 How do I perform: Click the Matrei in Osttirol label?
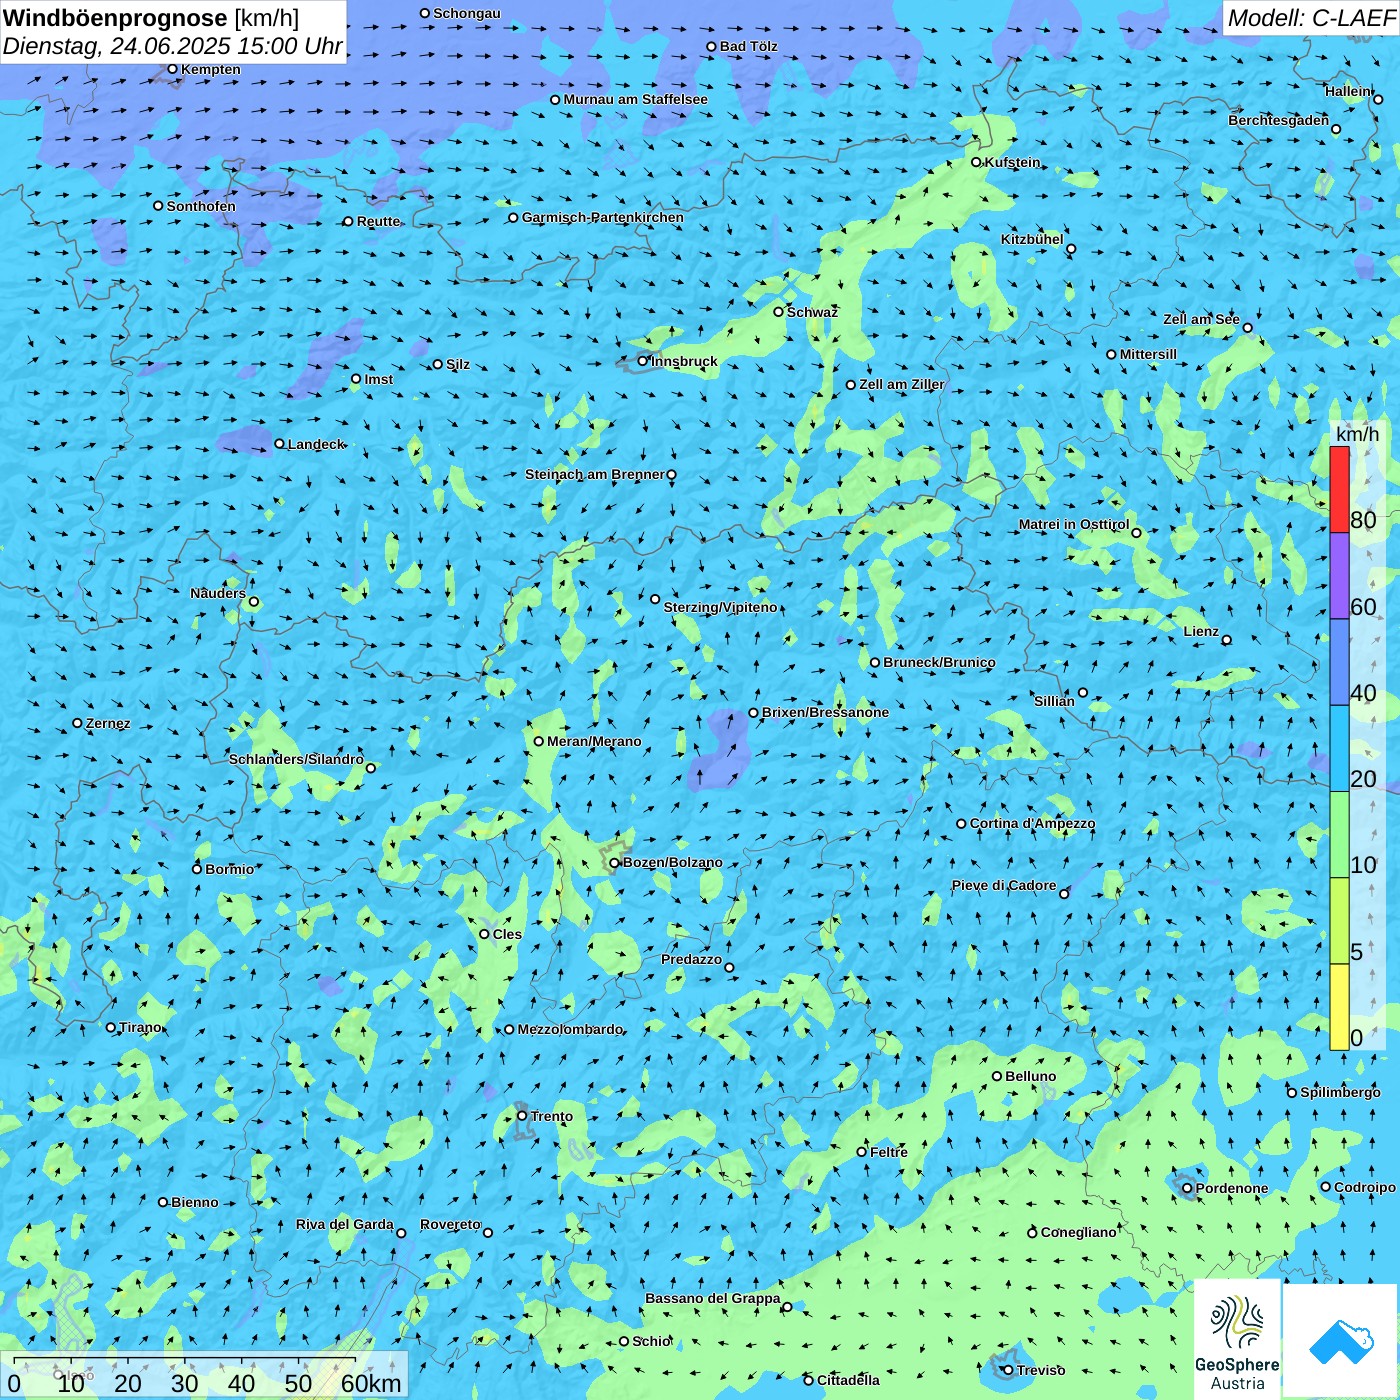pyautogui.click(x=1074, y=524)
